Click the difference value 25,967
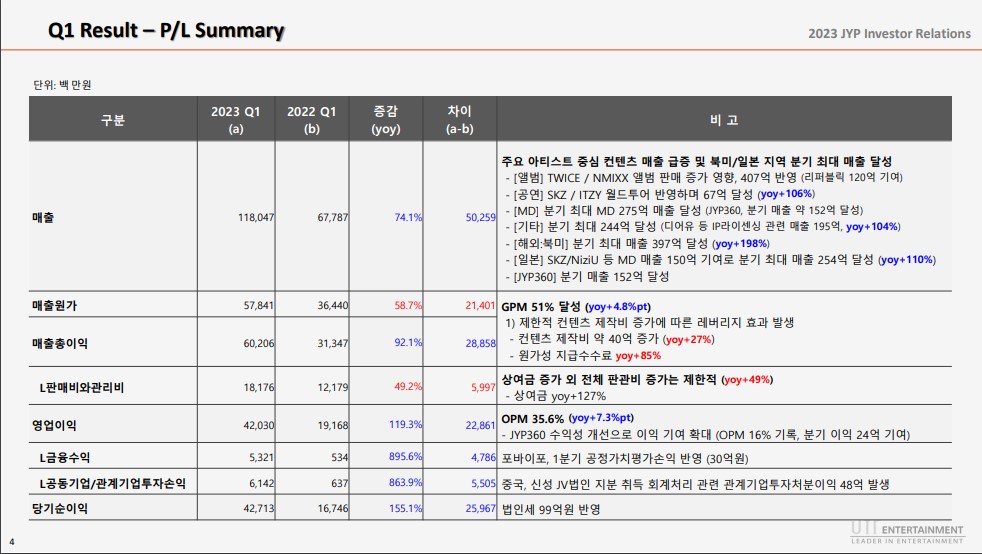Screen dimensions: 982x554 pyautogui.click(x=480, y=508)
